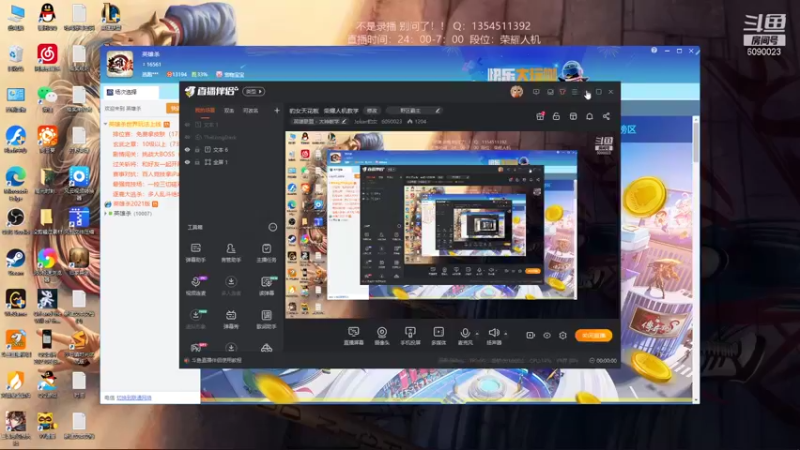Expand the microphone options arrow
This screenshot has height=450, width=800.
[x=477, y=334]
